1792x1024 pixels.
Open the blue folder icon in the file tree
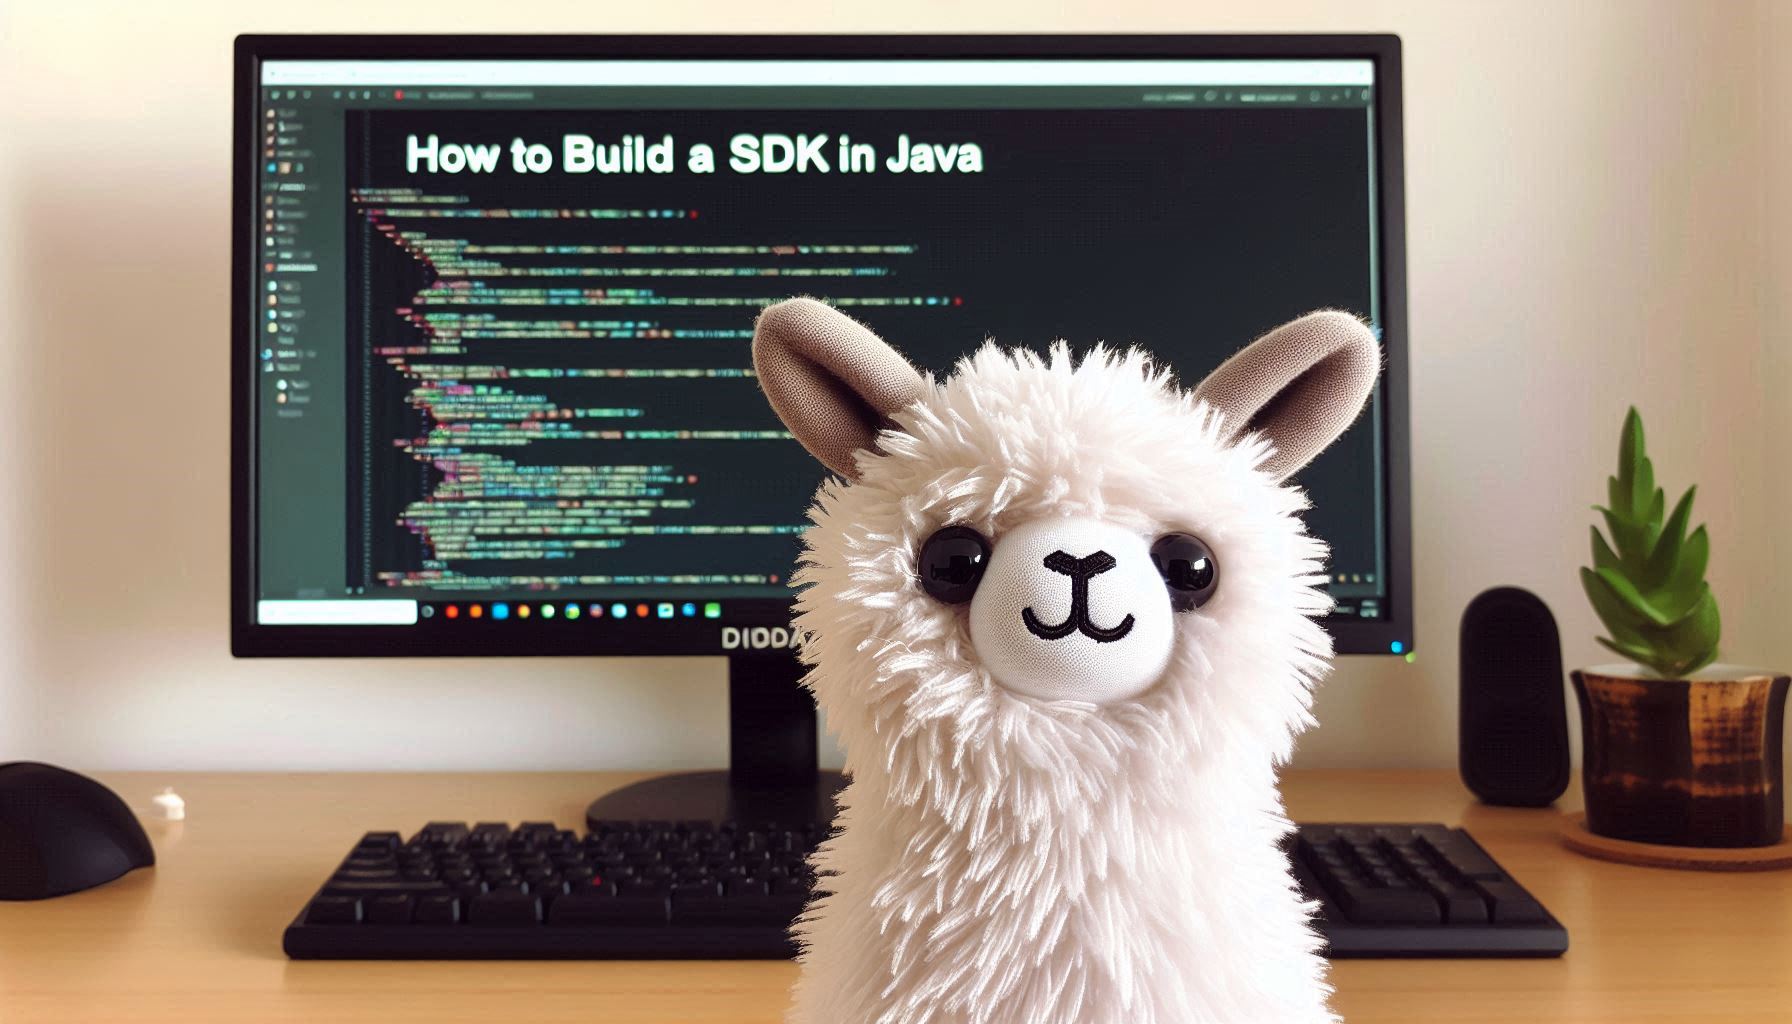(271, 166)
